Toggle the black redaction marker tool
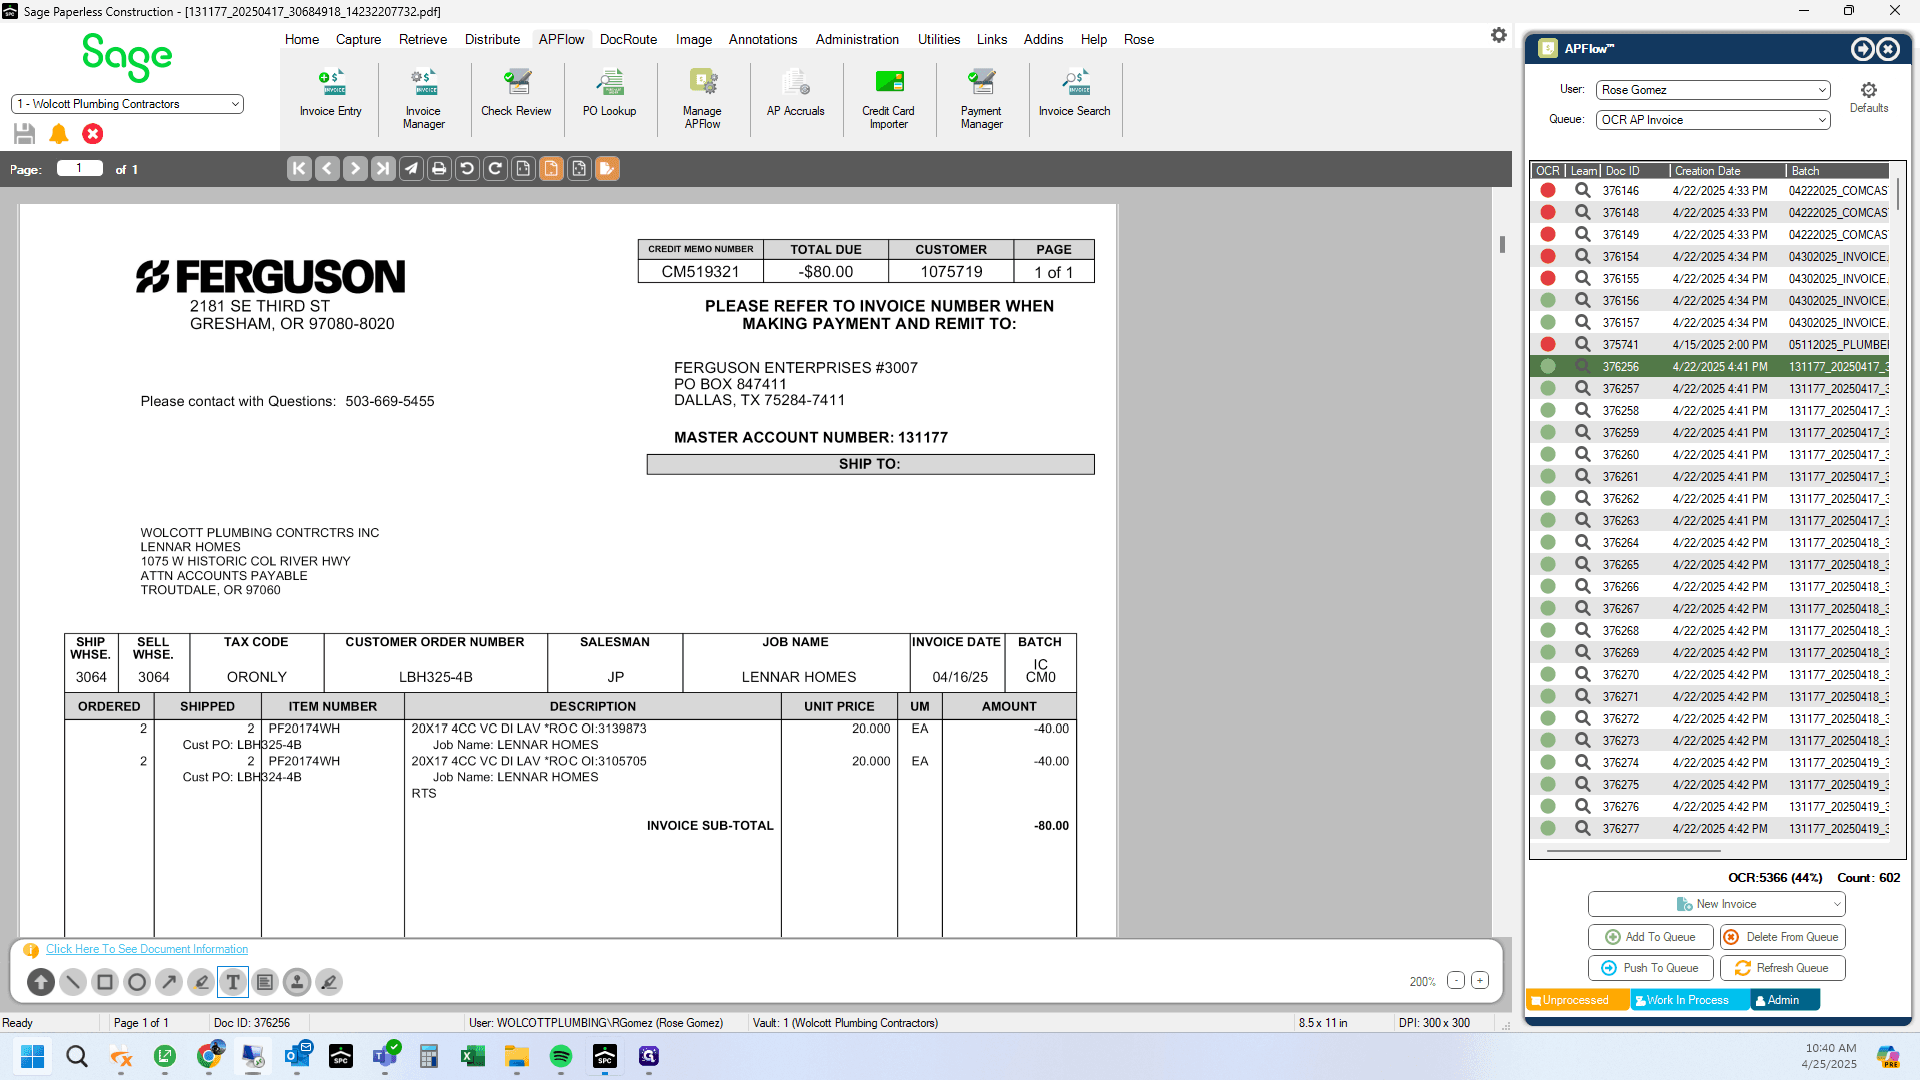Screen dimensions: 1920x1080 (x=329, y=982)
